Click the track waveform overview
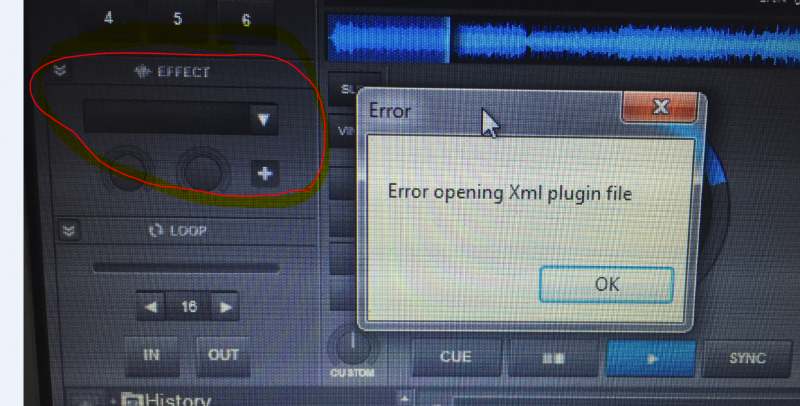The image size is (800, 406). click(563, 40)
